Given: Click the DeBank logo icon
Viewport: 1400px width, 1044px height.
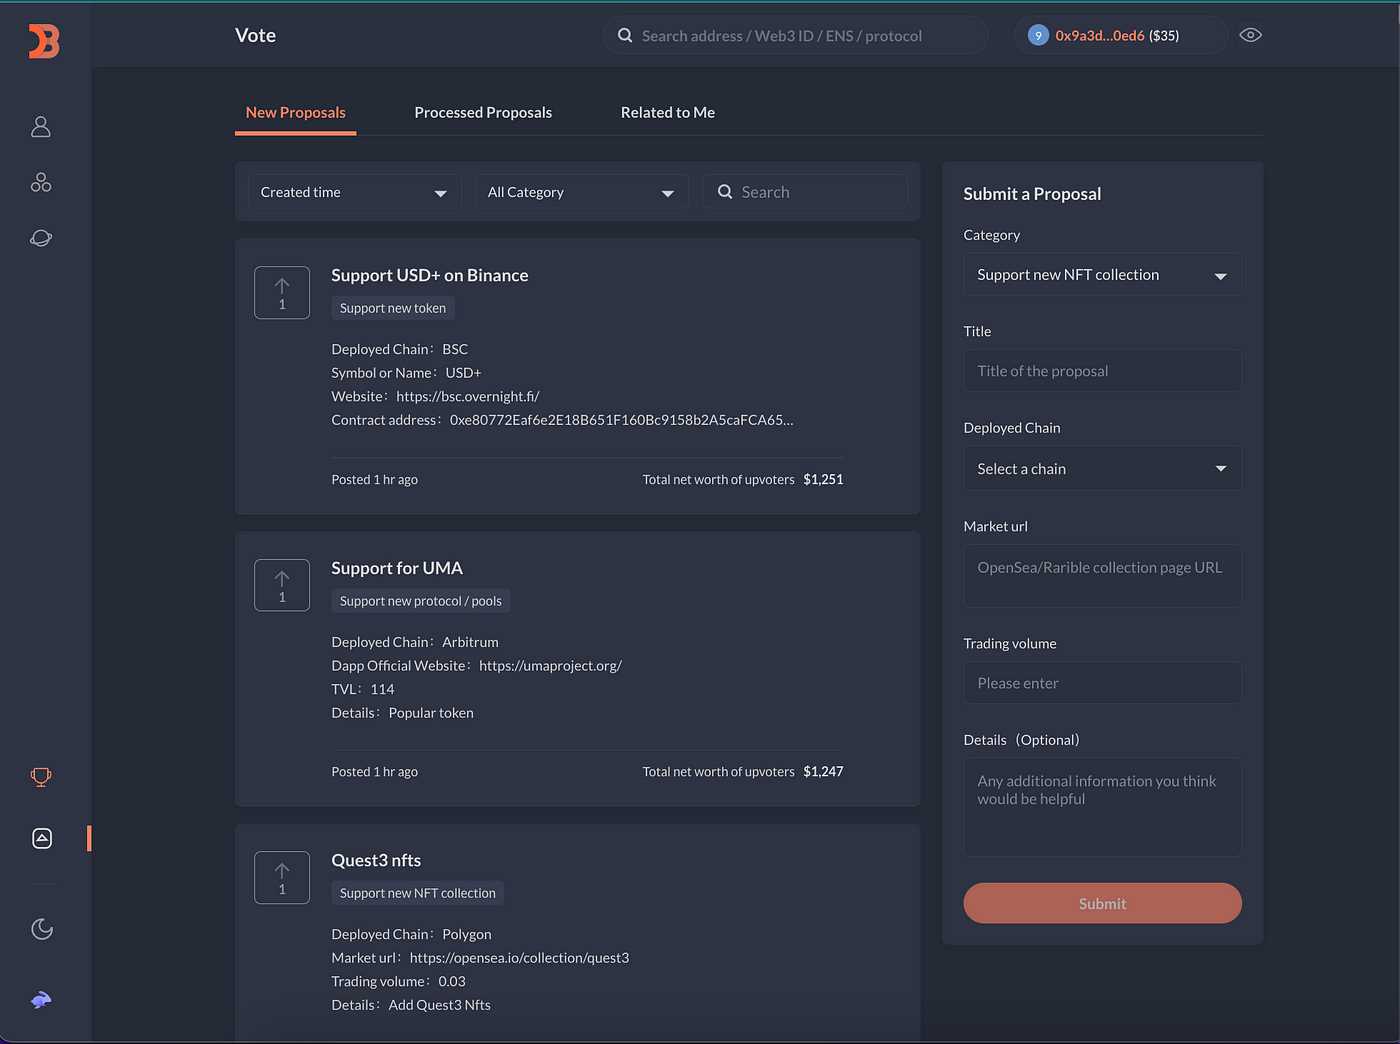Looking at the screenshot, I should pyautogui.click(x=44, y=41).
